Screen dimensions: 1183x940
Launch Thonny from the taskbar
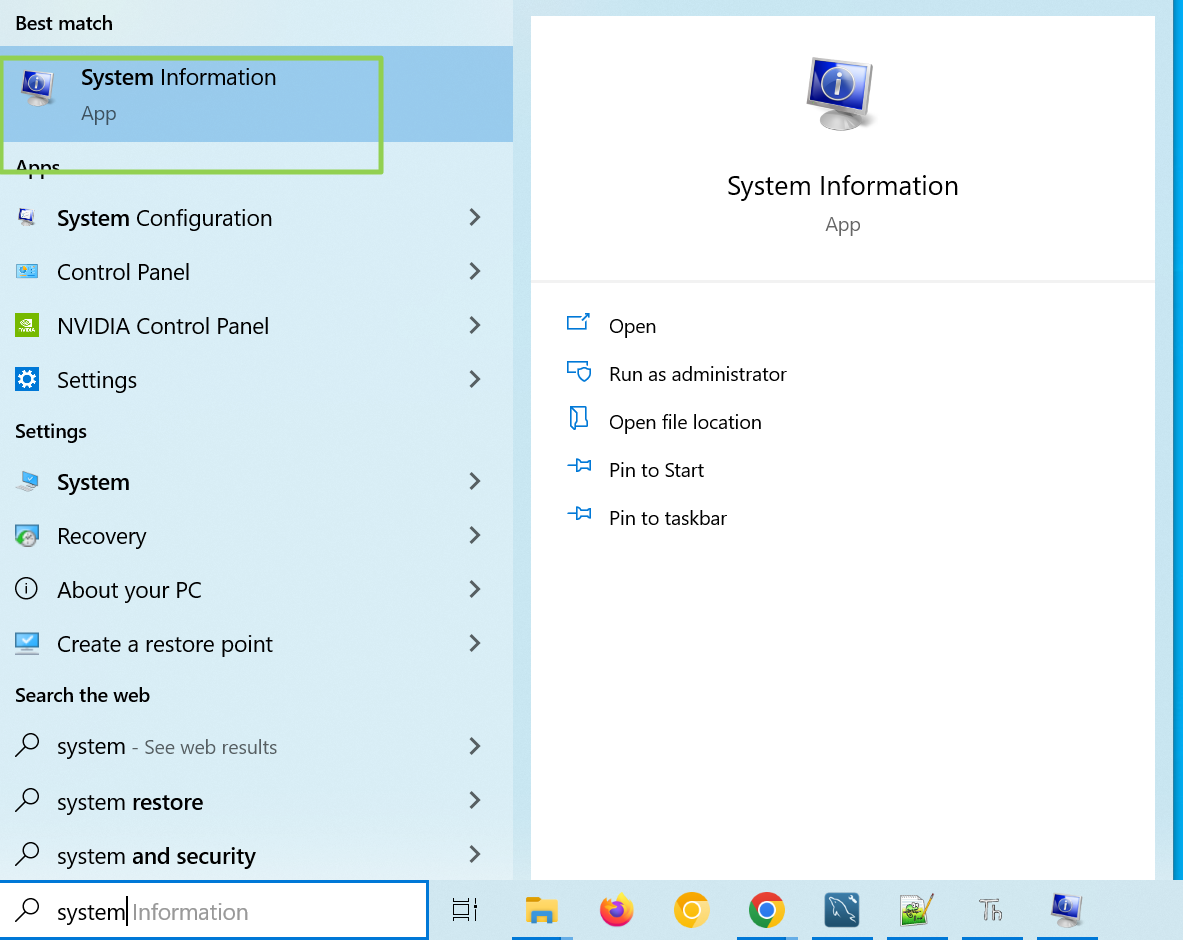click(x=991, y=911)
